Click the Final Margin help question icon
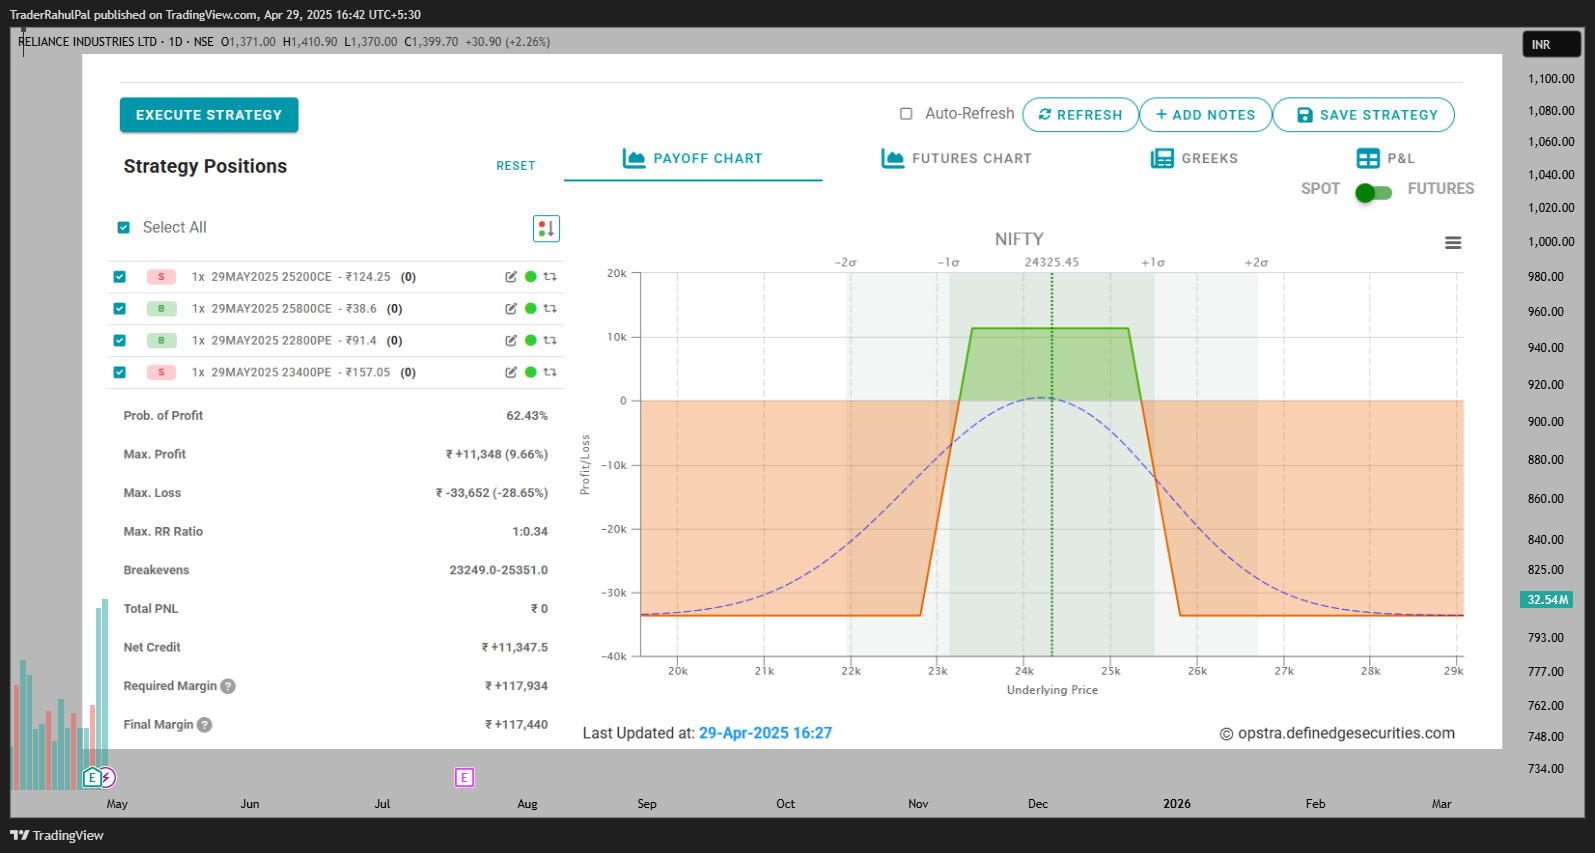The width and height of the screenshot is (1595, 853). [205, 725]
